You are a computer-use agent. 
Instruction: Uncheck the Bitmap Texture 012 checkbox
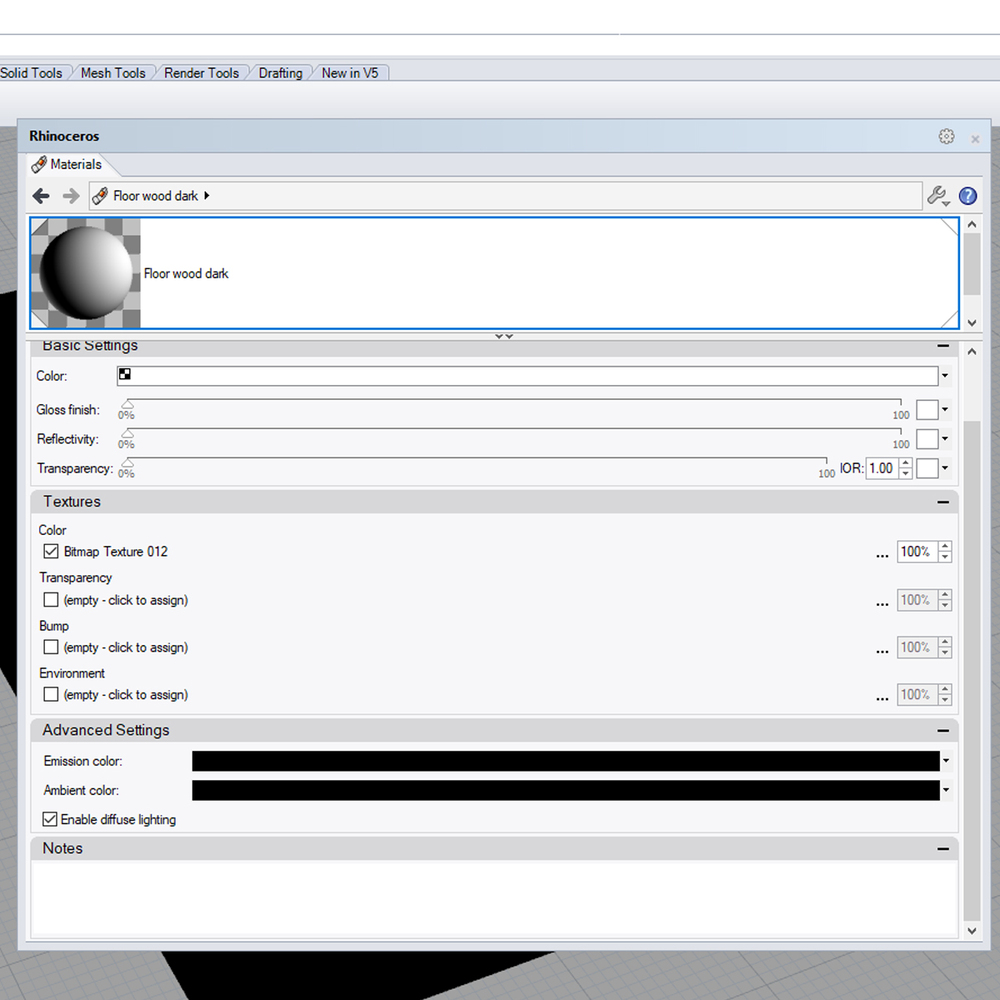pos(51,551)
